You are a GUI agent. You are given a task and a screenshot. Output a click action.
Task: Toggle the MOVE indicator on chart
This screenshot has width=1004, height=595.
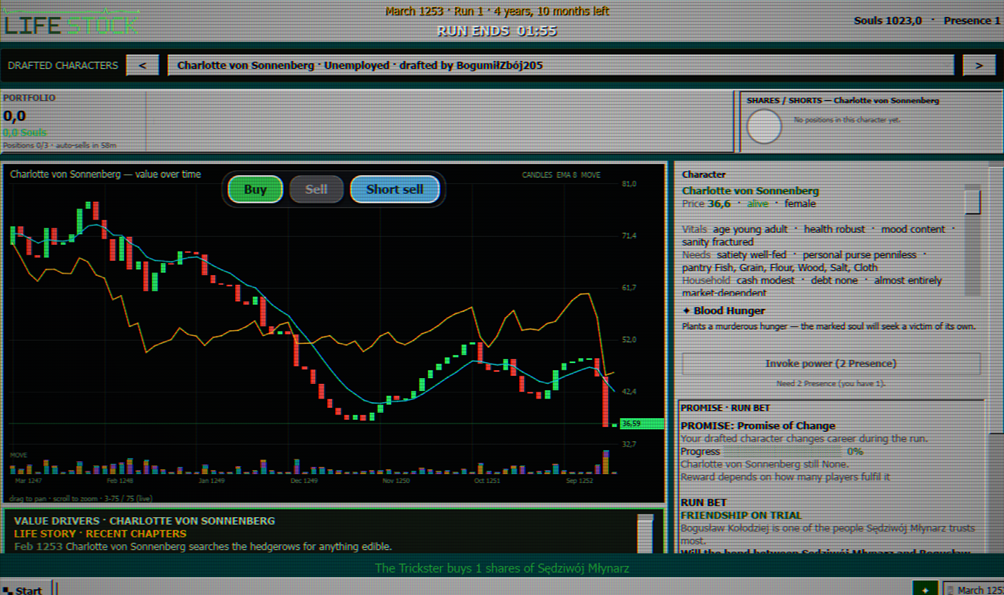click(x=590, y=175)
